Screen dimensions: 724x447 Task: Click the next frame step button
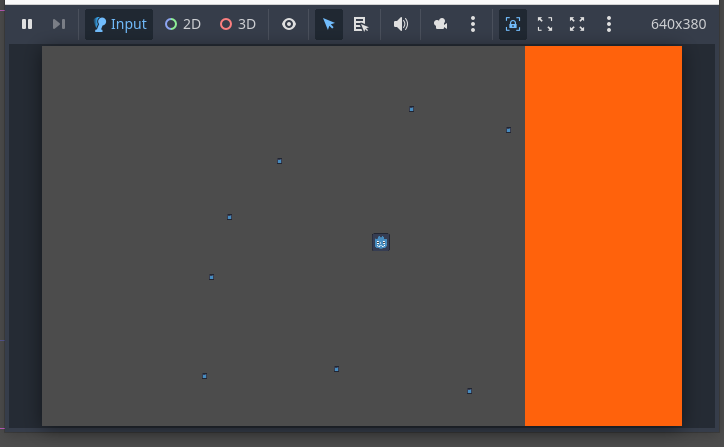click(59, 24)
